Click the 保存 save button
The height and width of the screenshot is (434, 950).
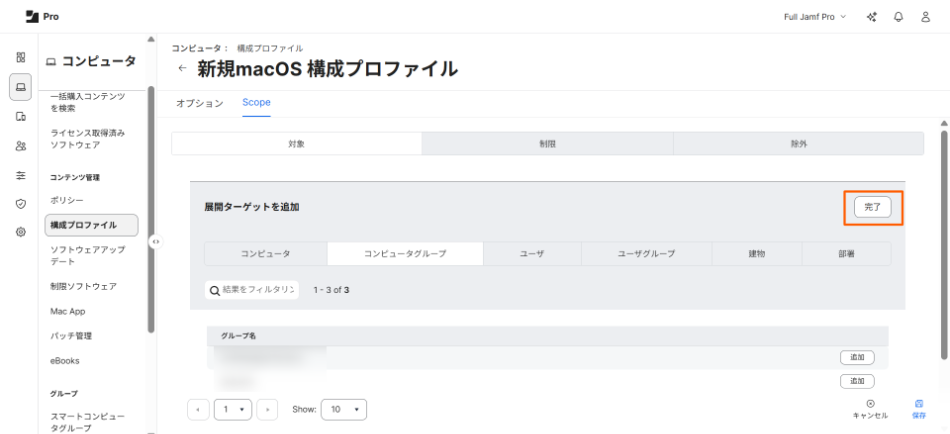pos(919,409)
